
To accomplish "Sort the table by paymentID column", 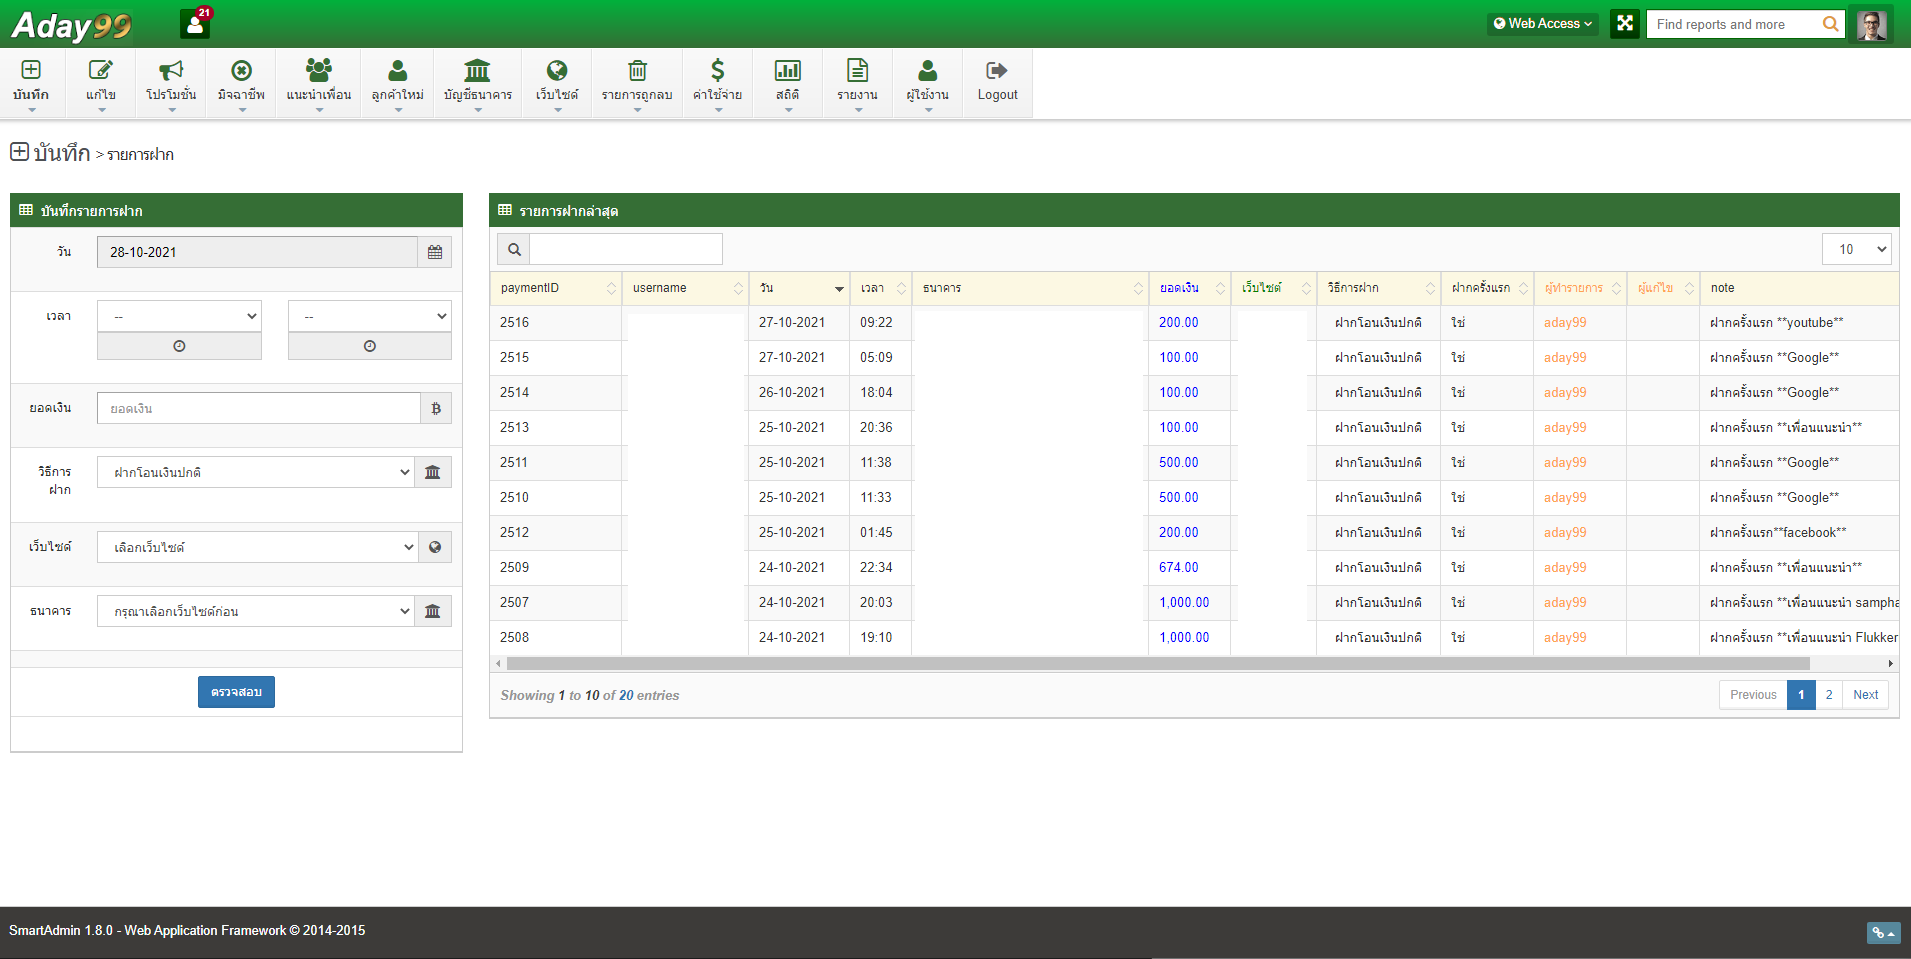I will [556, 288].
